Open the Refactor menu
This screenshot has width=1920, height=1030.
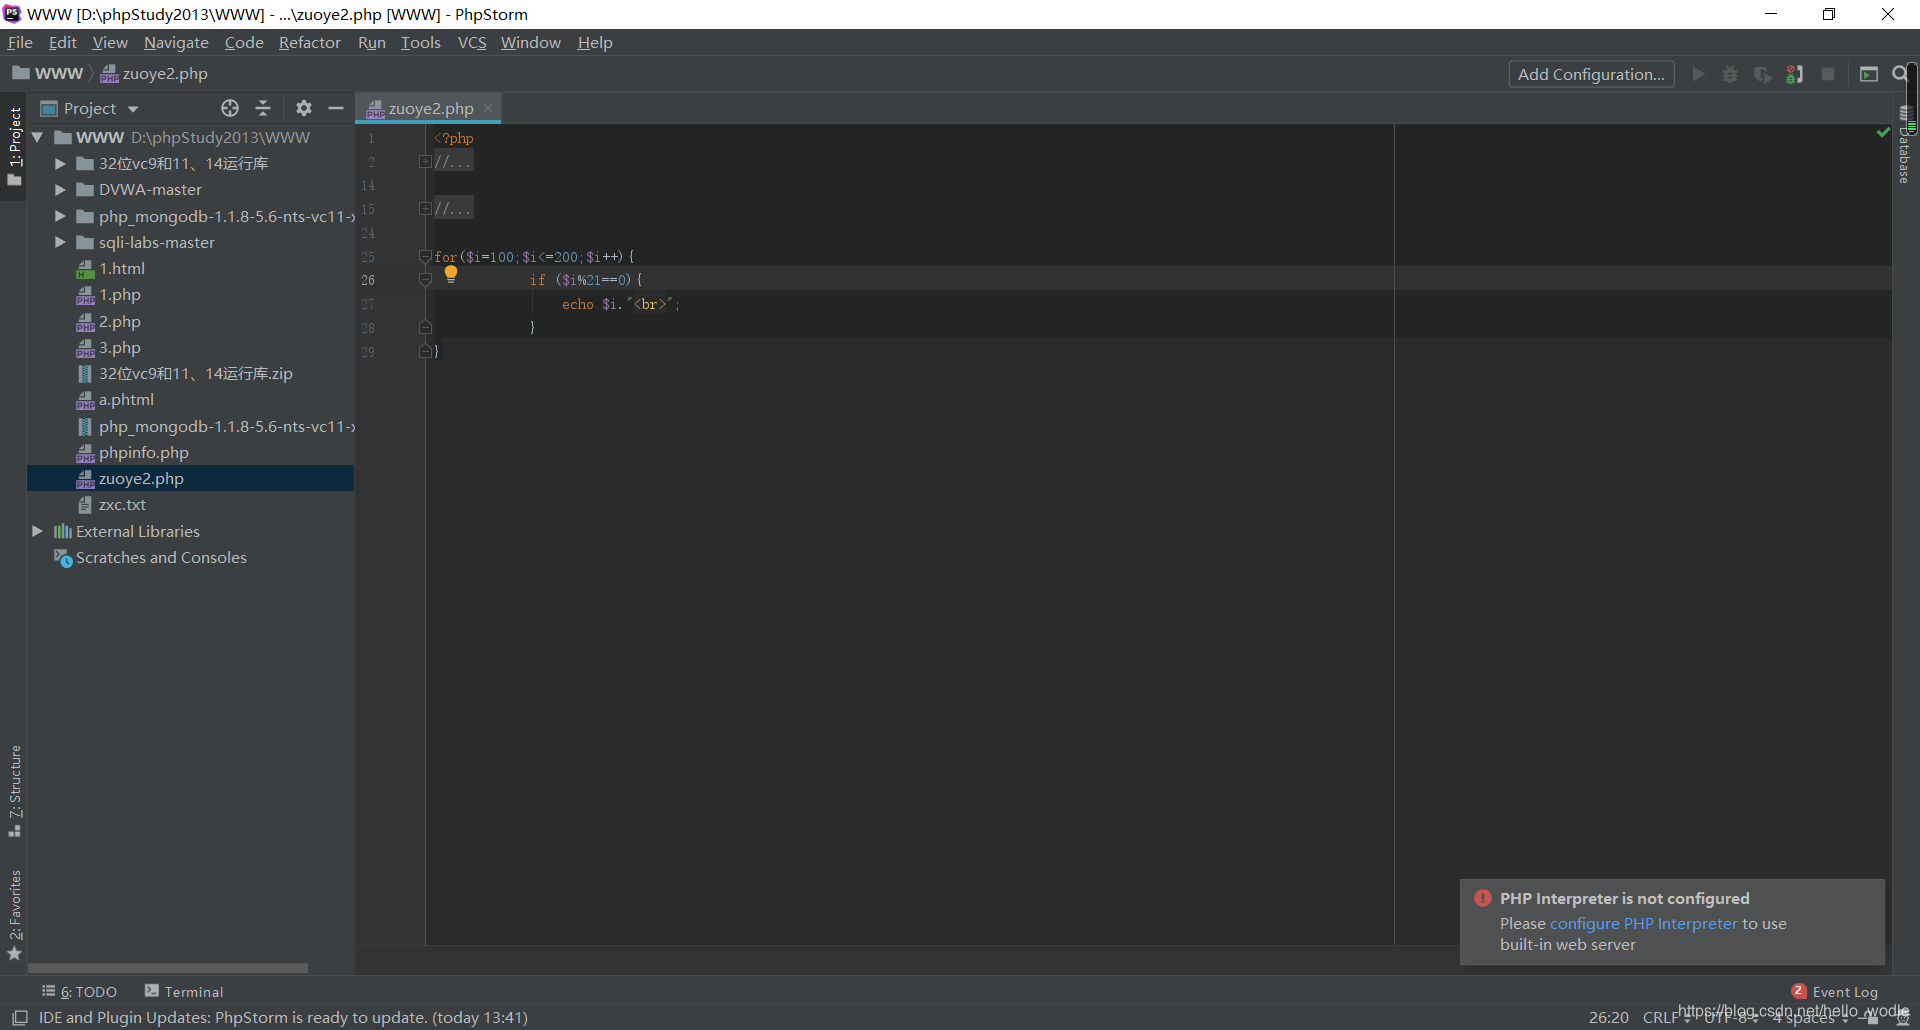click(309, 42)
